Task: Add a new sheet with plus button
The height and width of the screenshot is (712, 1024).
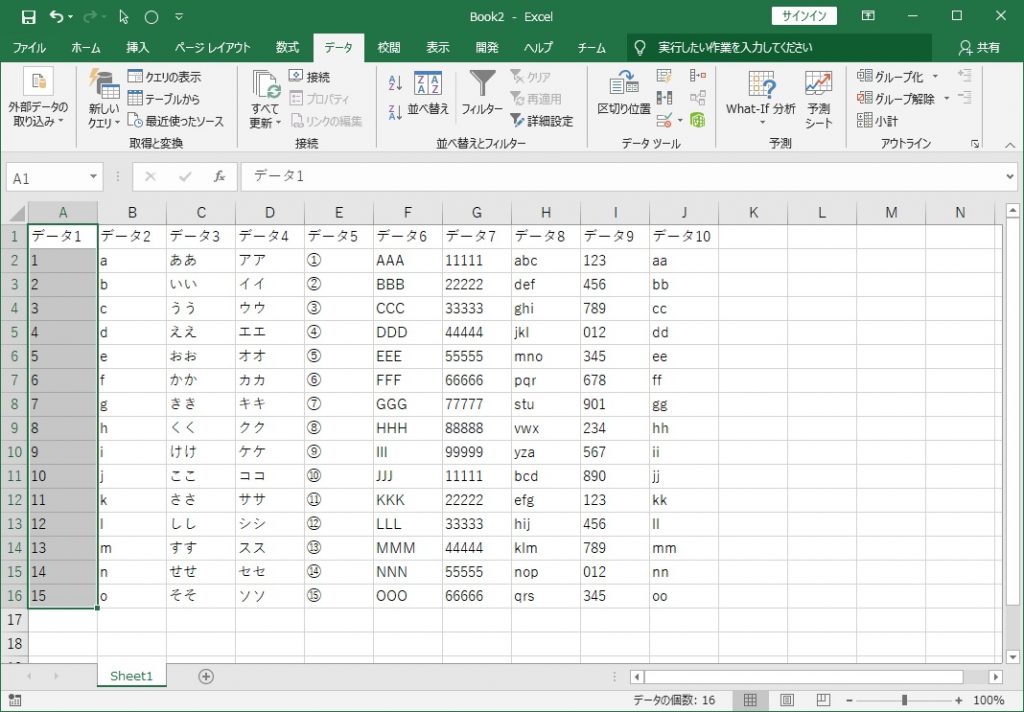Action: click(x=206, y=677)
